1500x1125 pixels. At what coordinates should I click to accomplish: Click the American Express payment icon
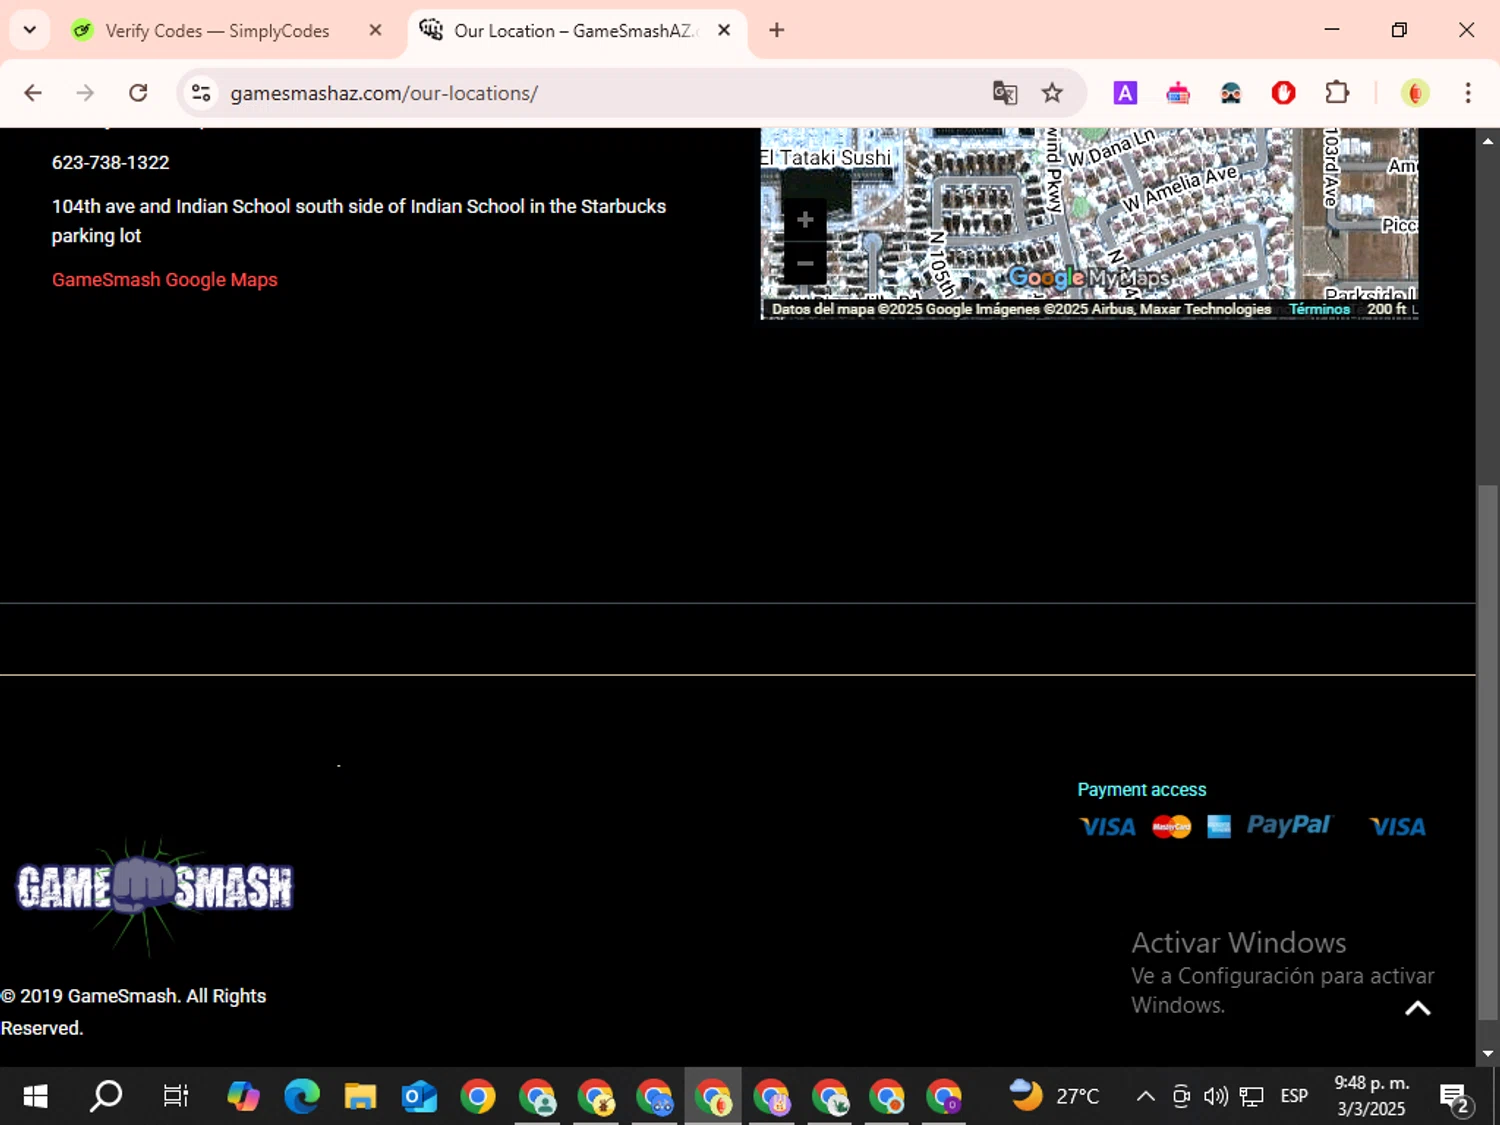1218,827
